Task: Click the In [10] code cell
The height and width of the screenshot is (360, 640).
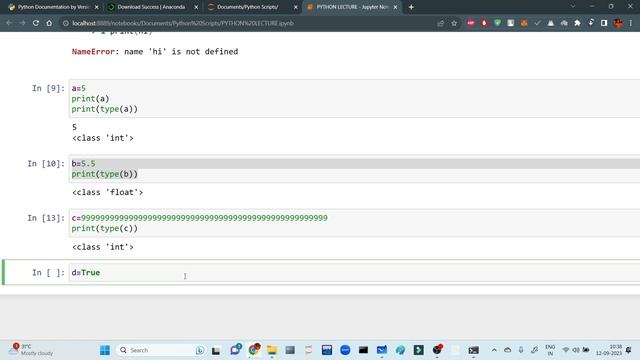Action: pyautogui.click(x=354, y=169)
